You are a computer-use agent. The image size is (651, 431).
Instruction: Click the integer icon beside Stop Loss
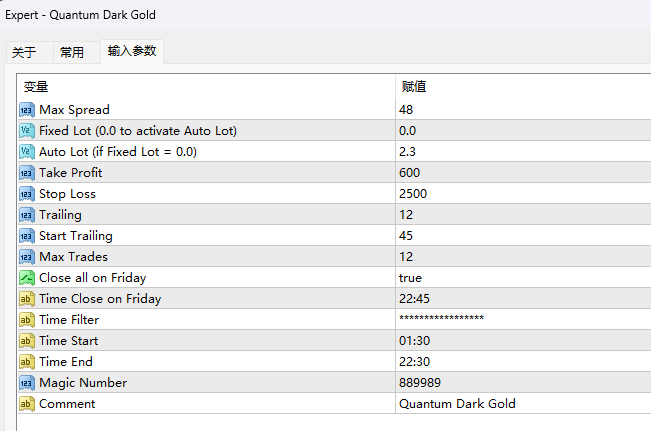point(27,194)
